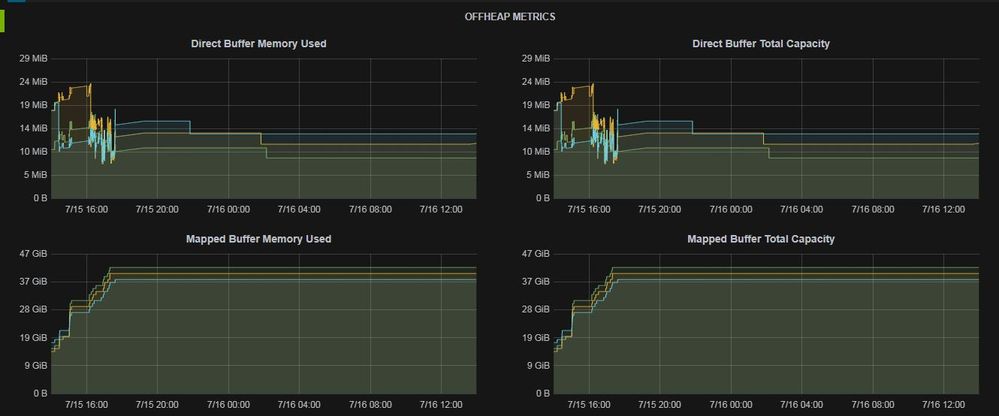Screen dimensions: 999x416
Task: Click 10 MiB label in Direct Buffer Memory Used
Action: coord(34,152)
